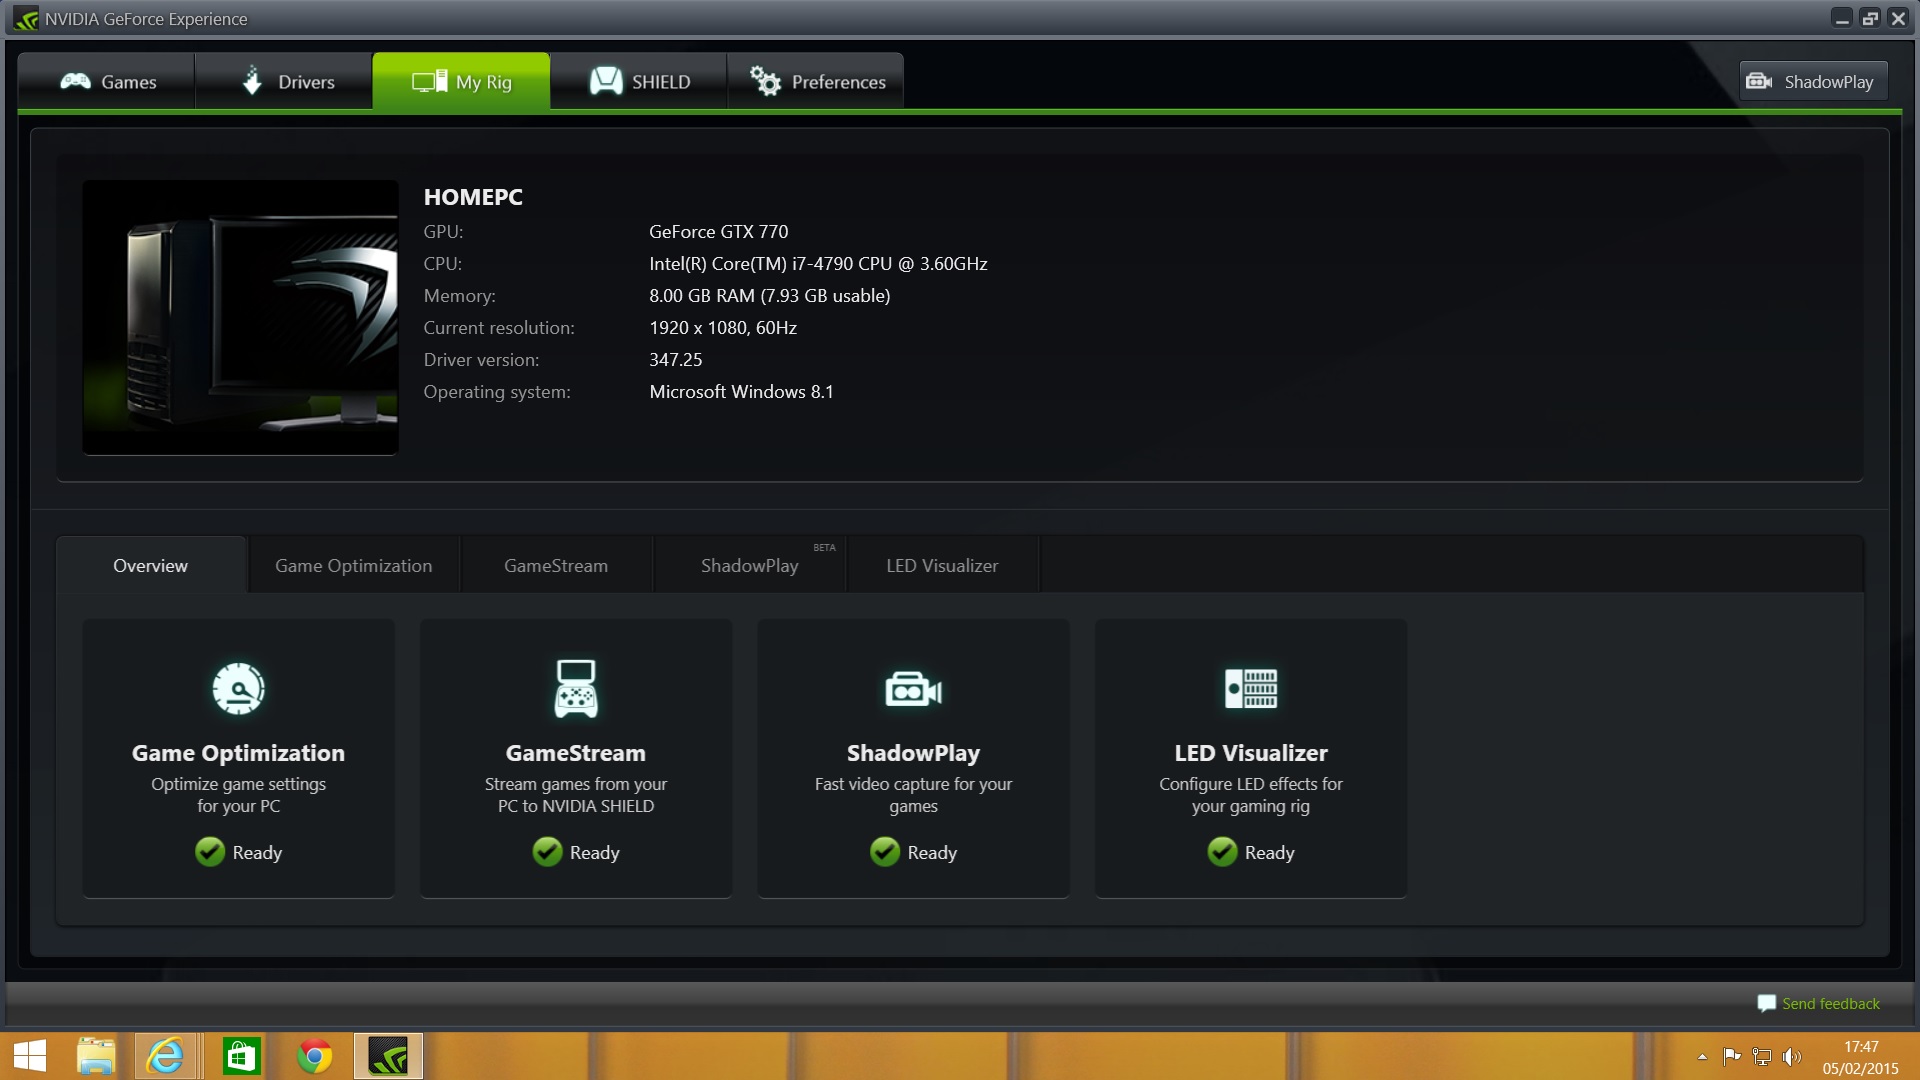Open the SHIELD tab
The image size is (1920, 1080).
[638, 81]
